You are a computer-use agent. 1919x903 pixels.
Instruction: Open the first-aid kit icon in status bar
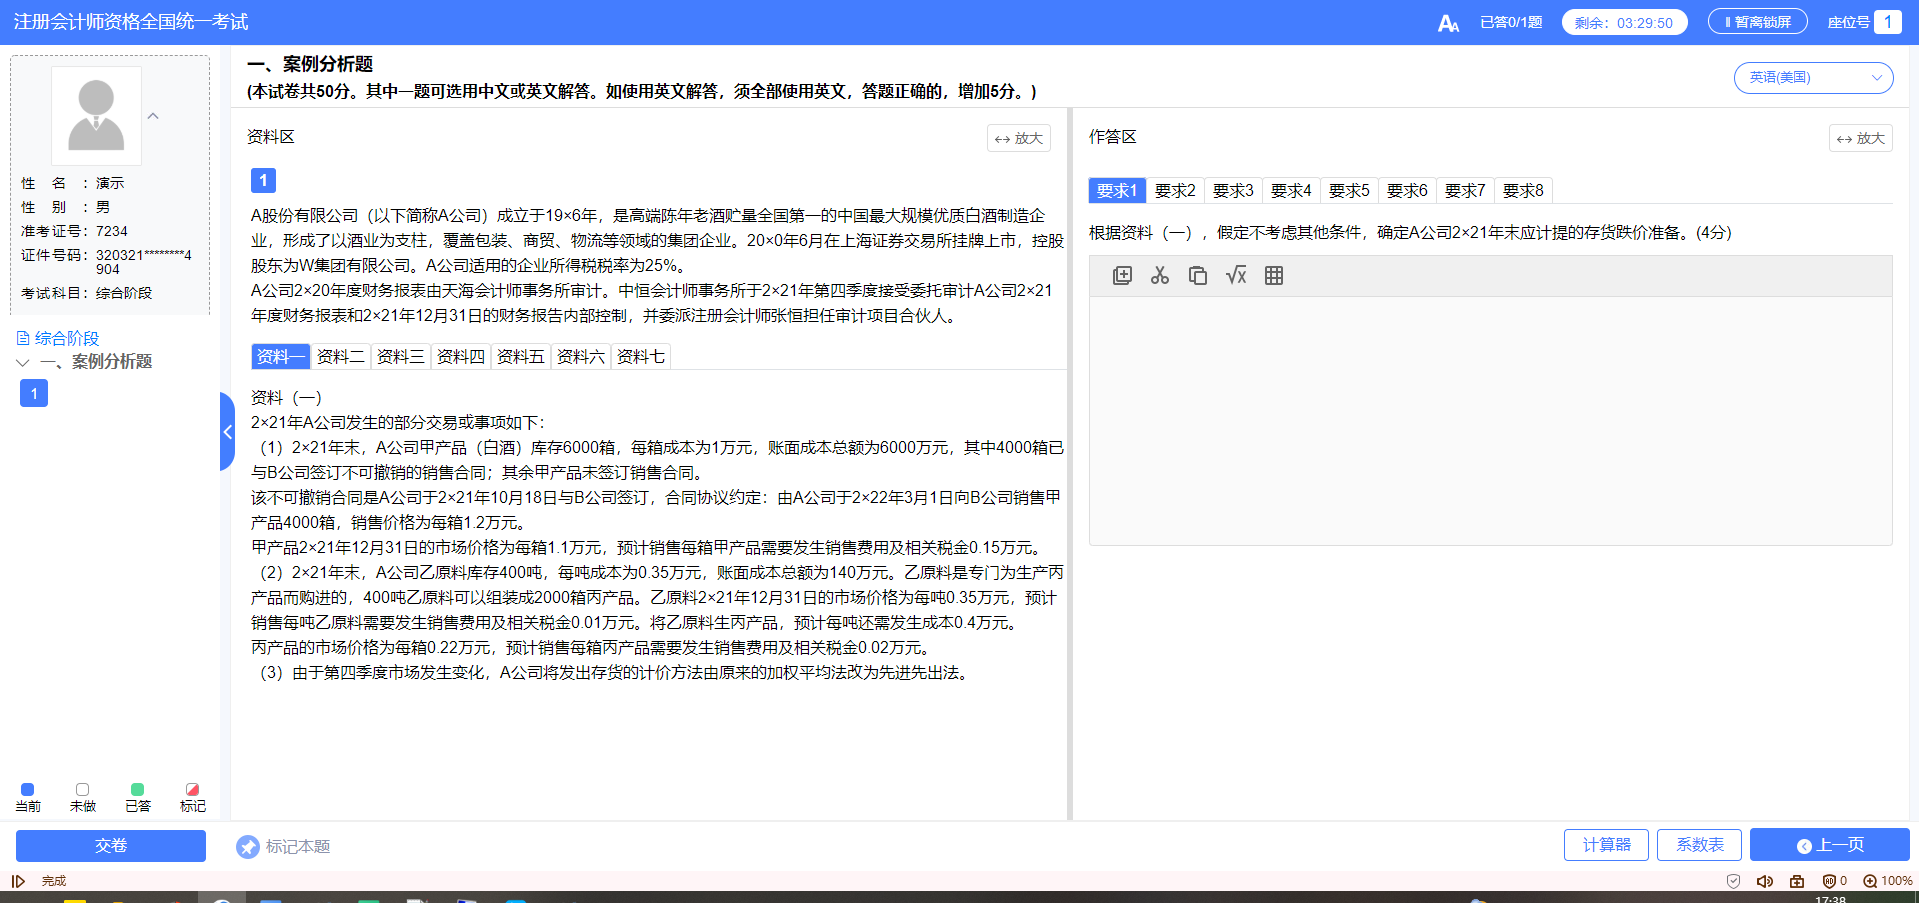(x=1797, y=880)
